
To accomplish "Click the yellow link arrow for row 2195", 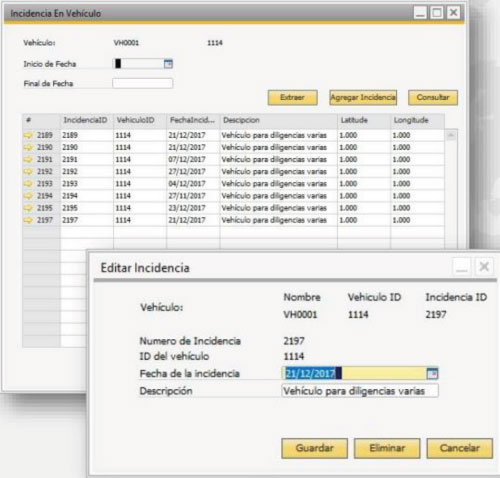I will pyautogui.click(x=29, y=208).
